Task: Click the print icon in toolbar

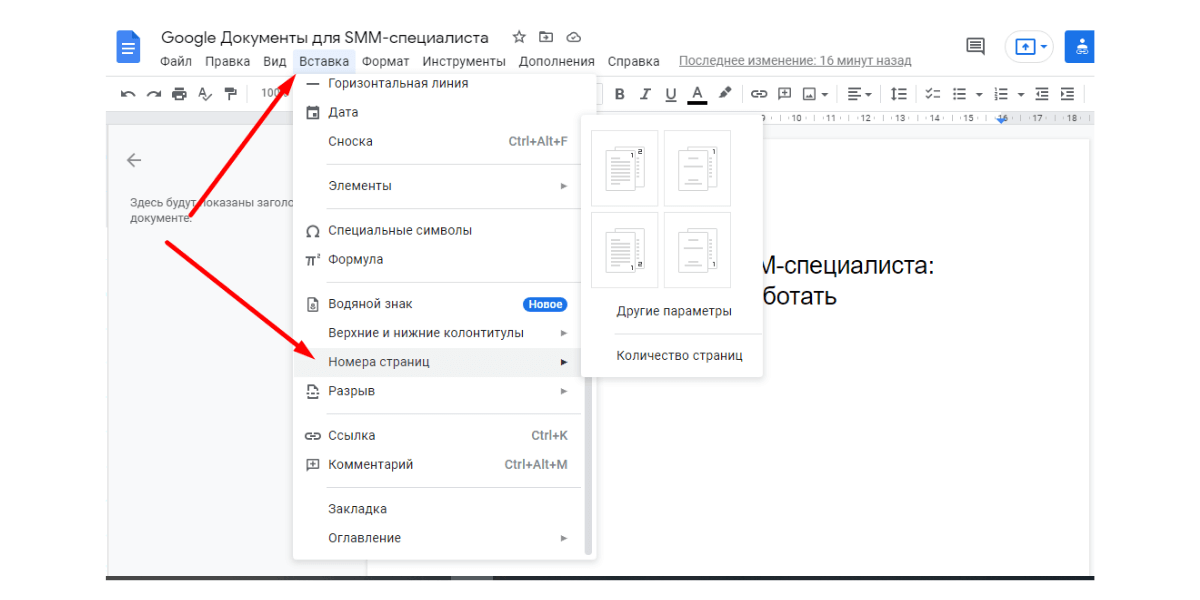Action: 179,94
